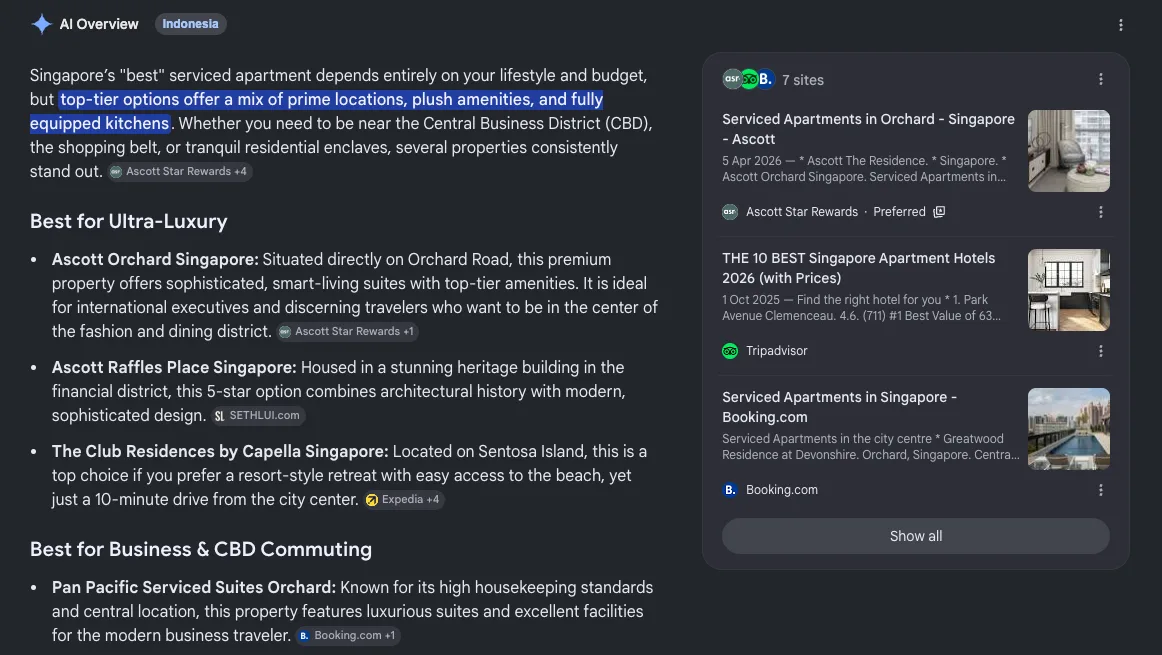
Task: Click The Club Residences by Capella Singapore title
Action: point(220,451)
